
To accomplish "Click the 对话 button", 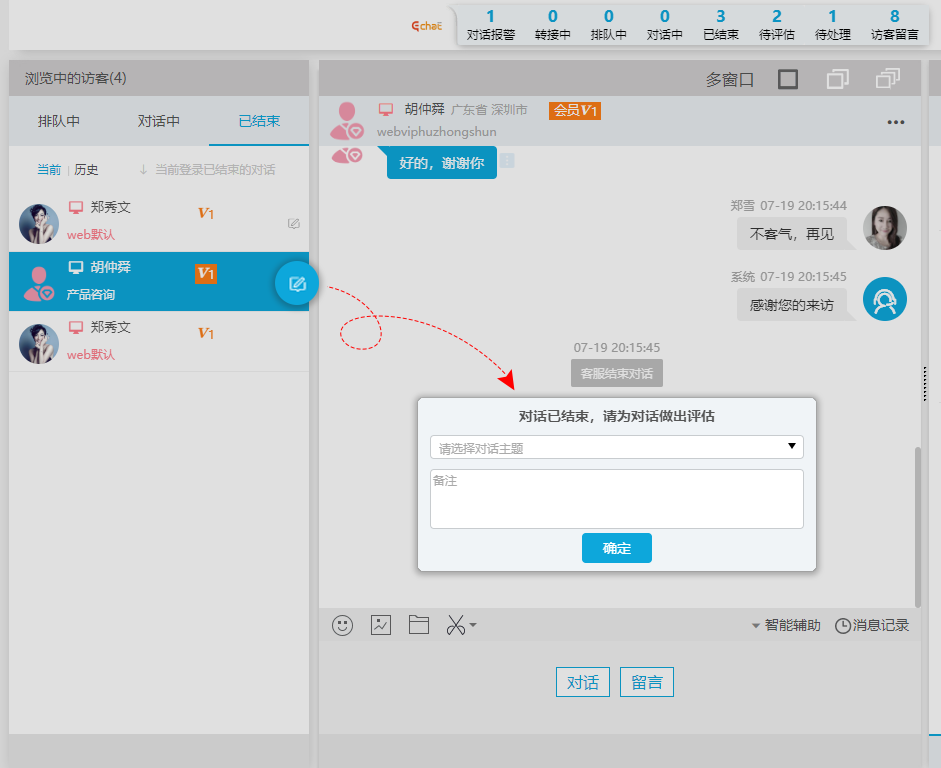I will tap(583, 682).
